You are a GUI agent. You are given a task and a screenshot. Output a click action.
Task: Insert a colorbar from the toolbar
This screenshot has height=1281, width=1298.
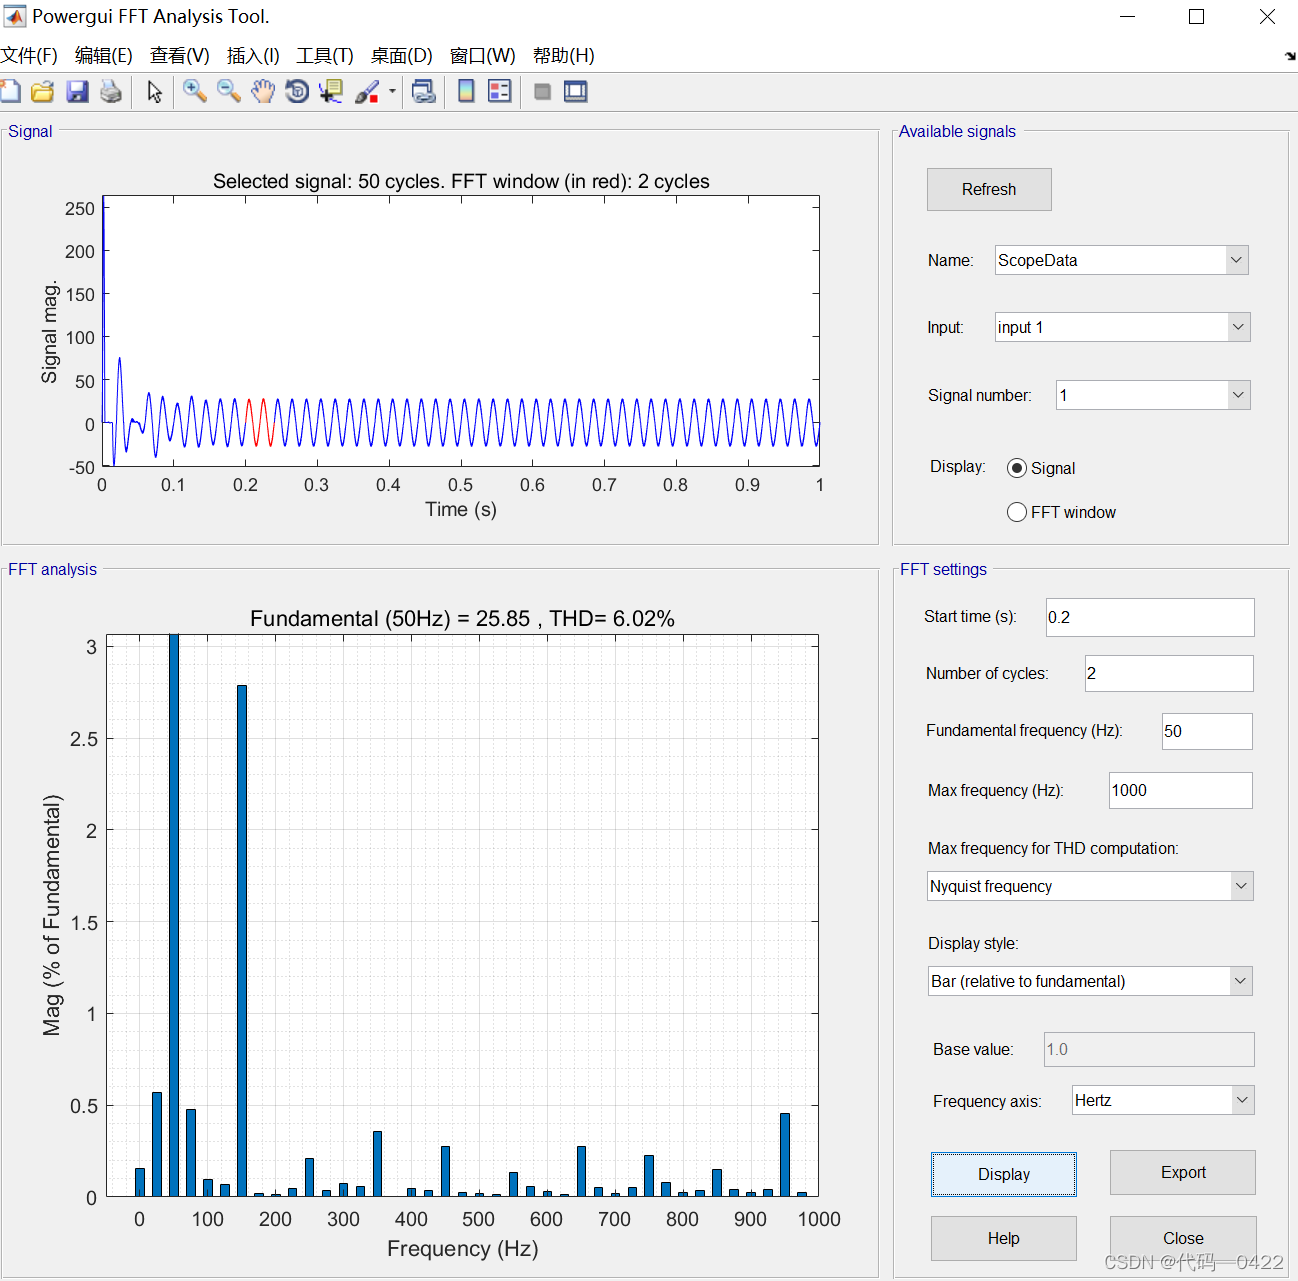click(x=466, y=92)
